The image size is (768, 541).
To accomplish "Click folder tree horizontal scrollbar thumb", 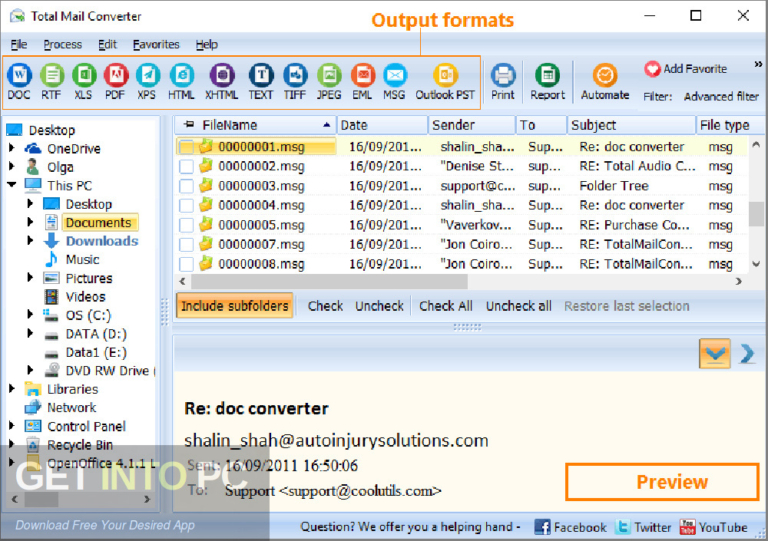I will (x=42, y=499).
